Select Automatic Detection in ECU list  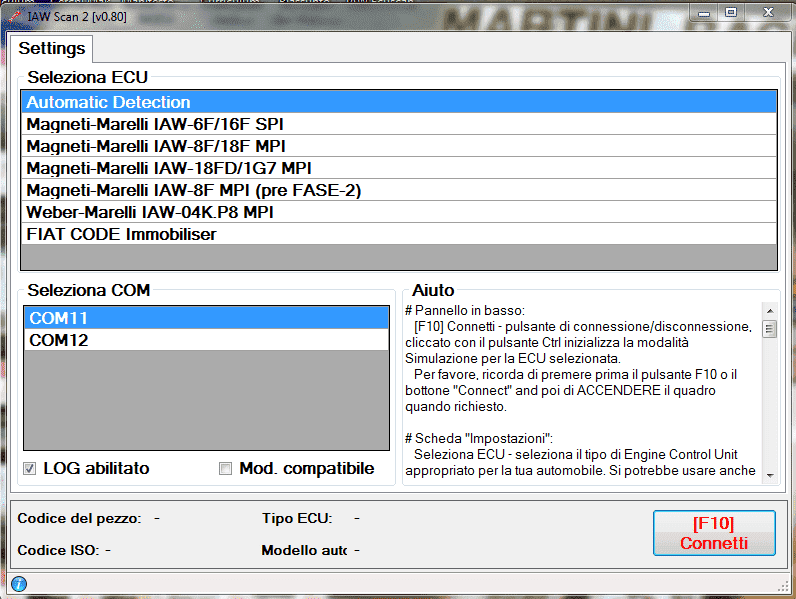pos(399,102)
